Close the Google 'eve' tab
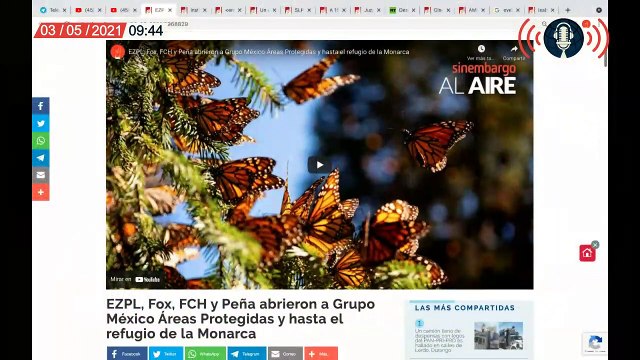640x360 pixels. 518,10
